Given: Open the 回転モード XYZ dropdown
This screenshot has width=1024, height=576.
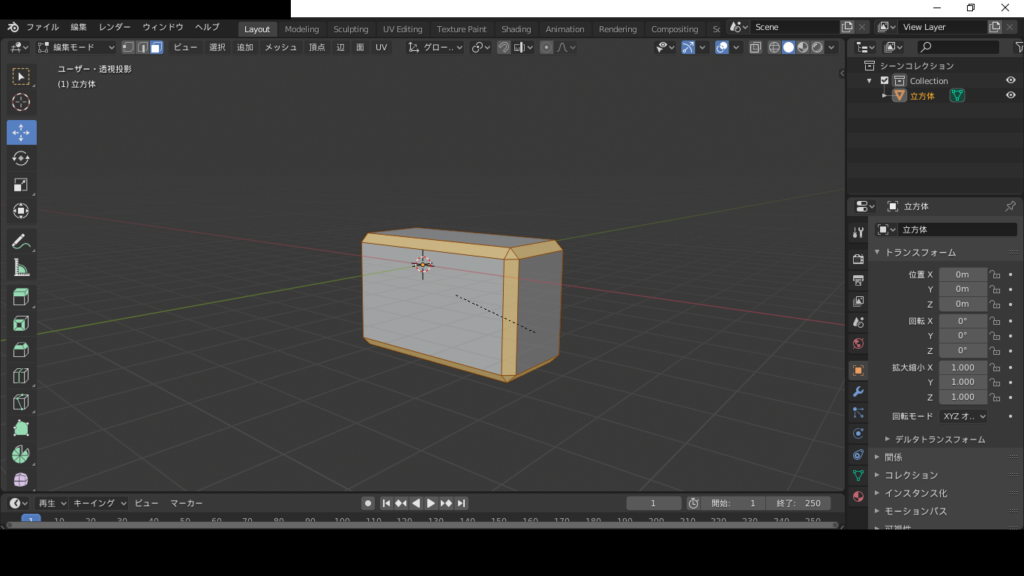Looking at the screenshot, I should 964,416.
